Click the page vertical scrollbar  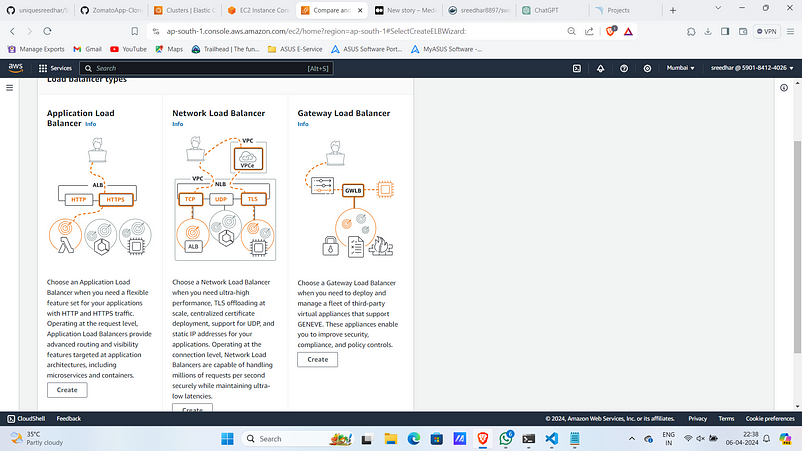(797, 247)
